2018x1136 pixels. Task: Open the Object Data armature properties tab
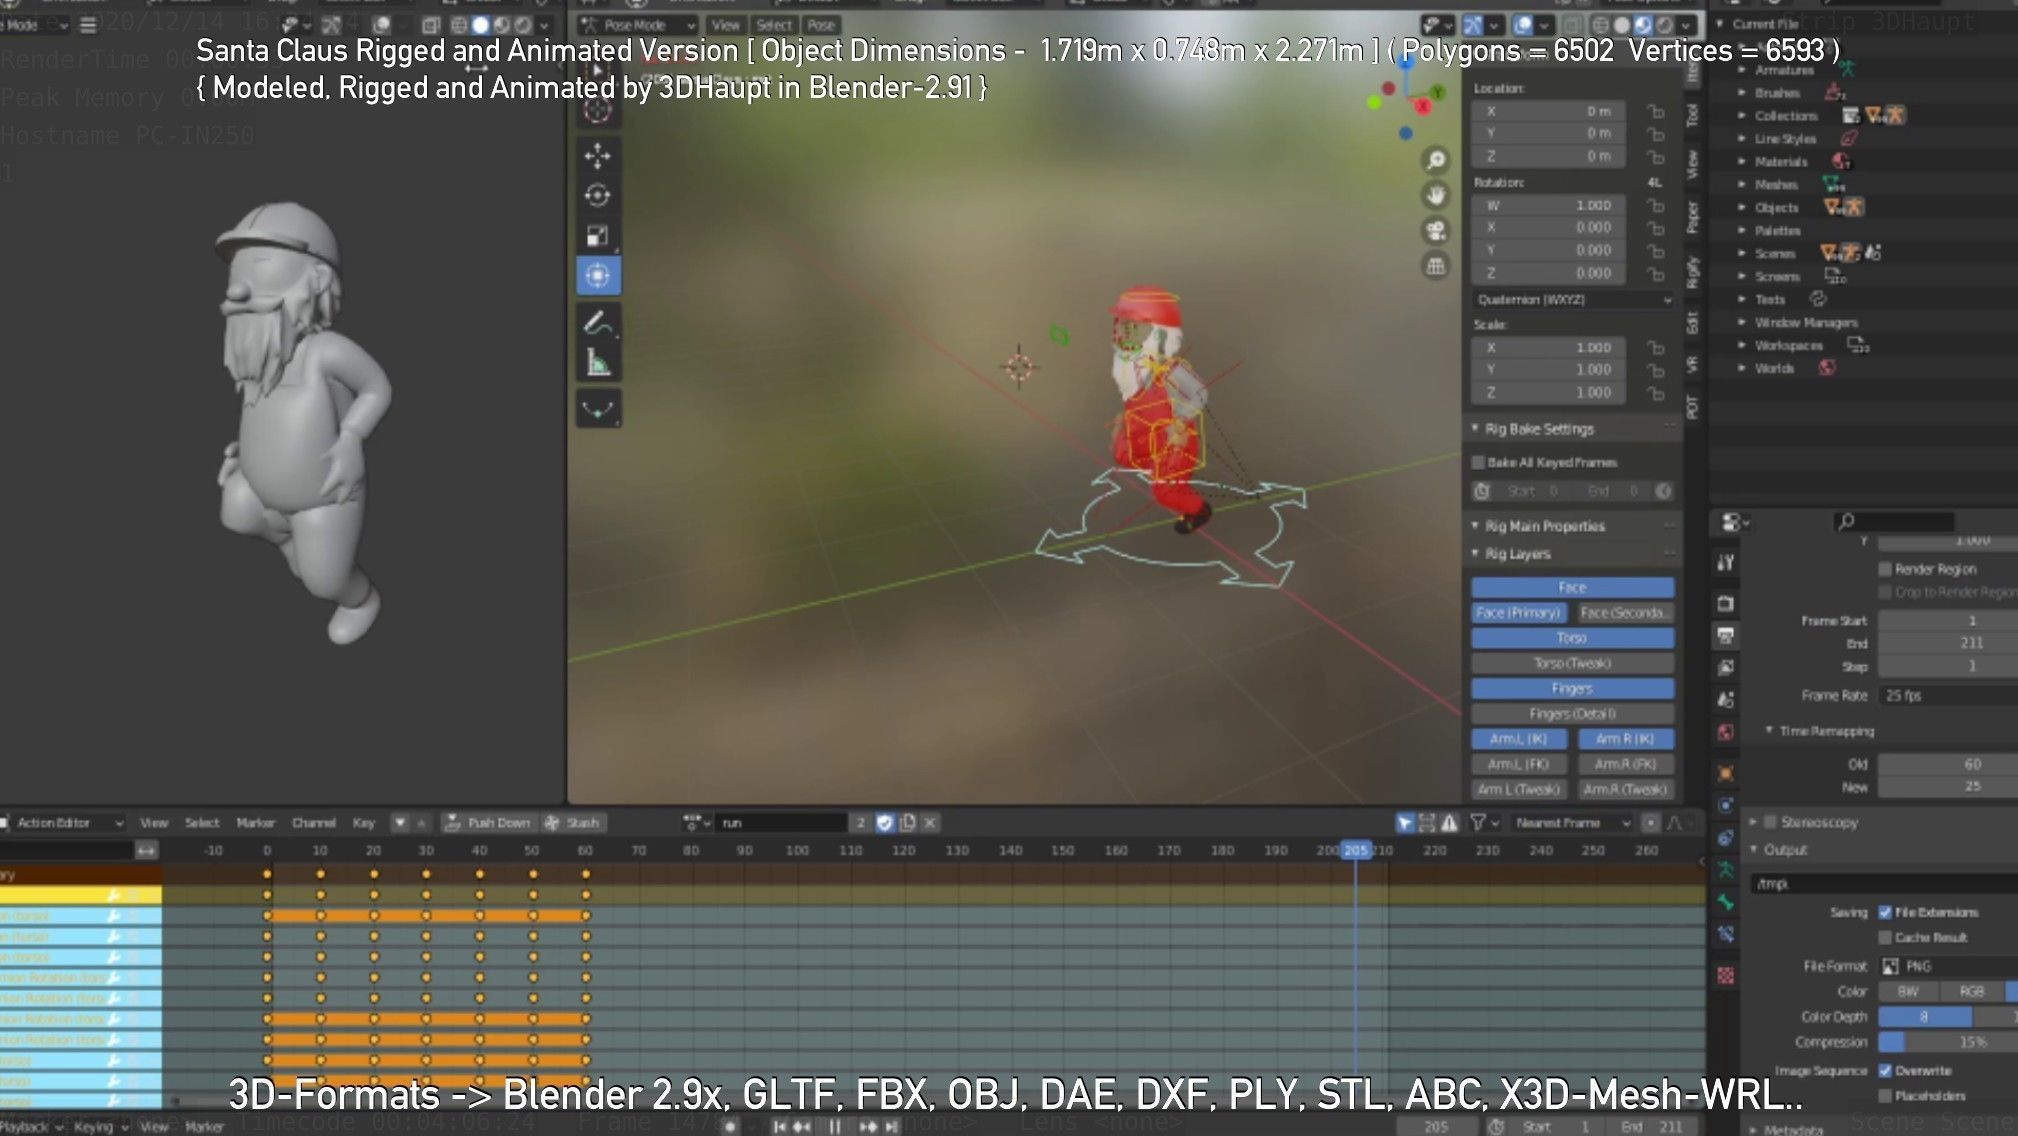[1726, 870]
